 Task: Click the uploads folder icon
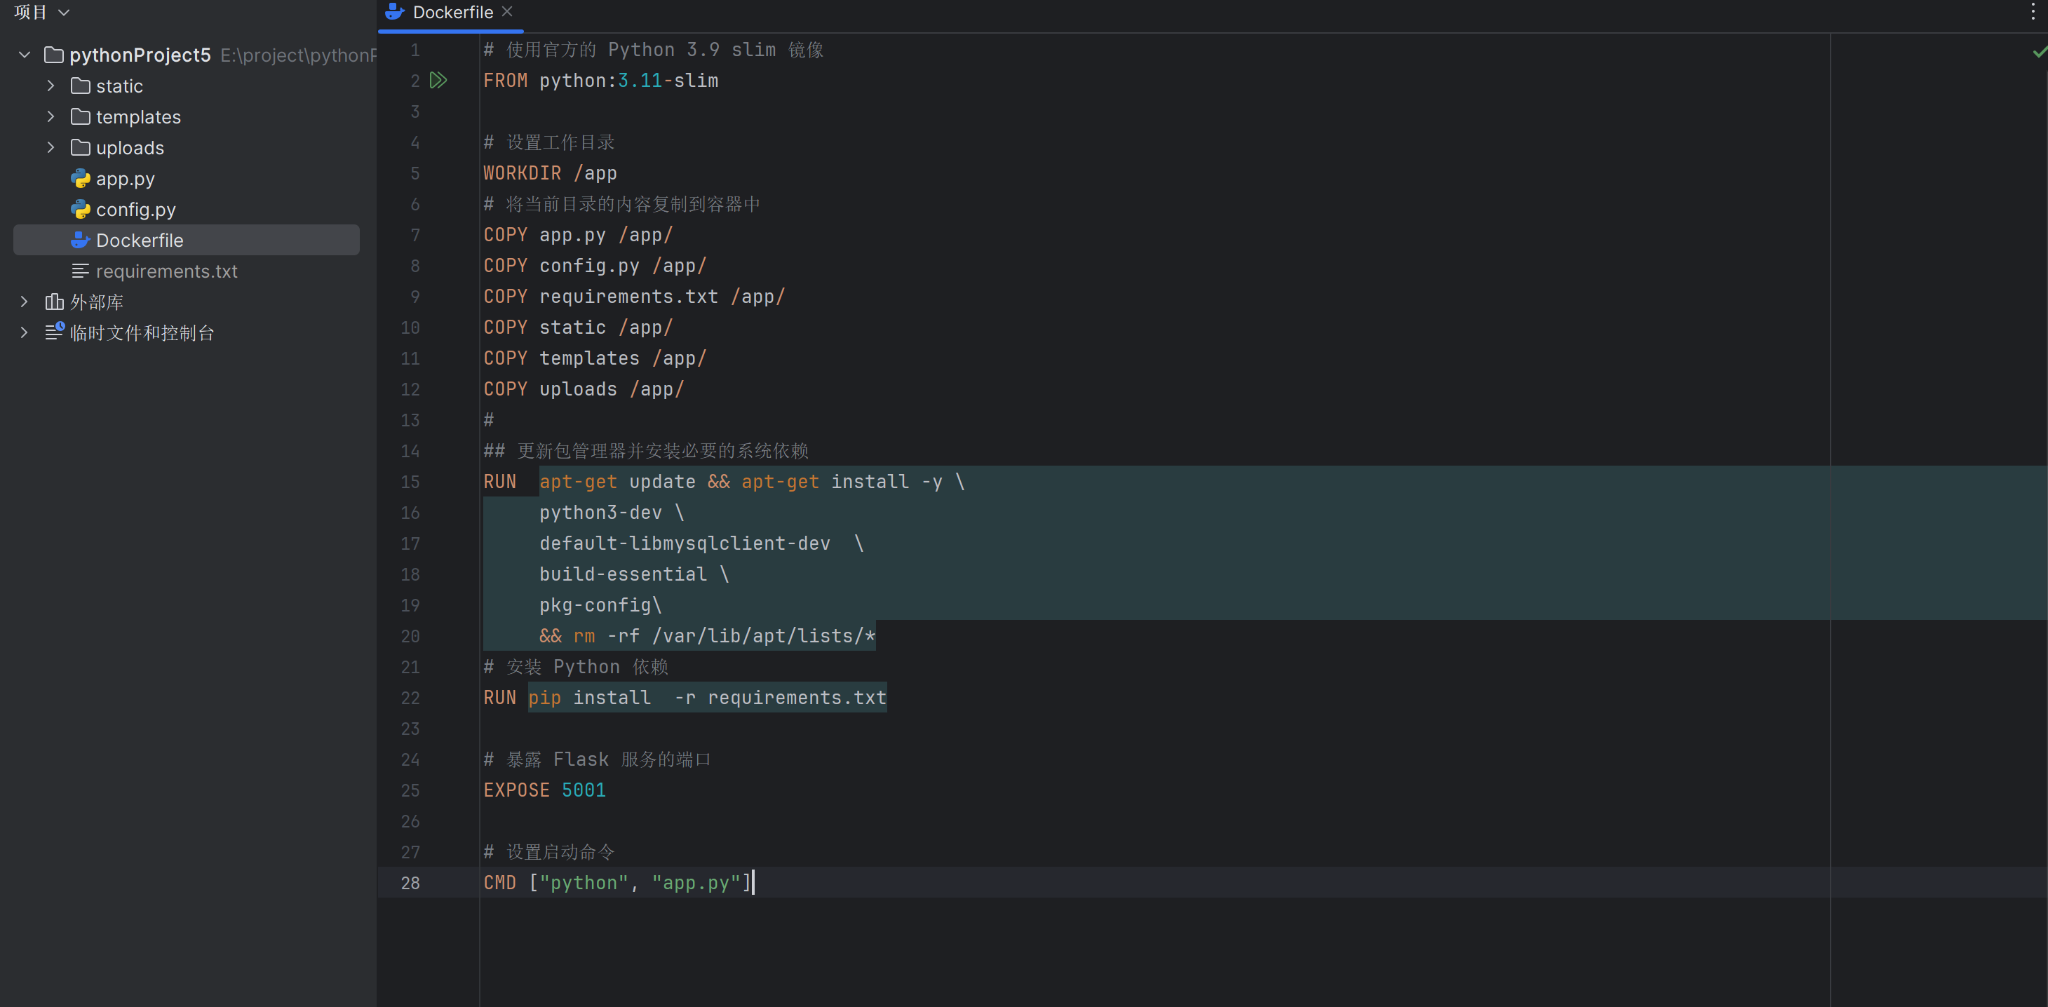tap(80, 147)
